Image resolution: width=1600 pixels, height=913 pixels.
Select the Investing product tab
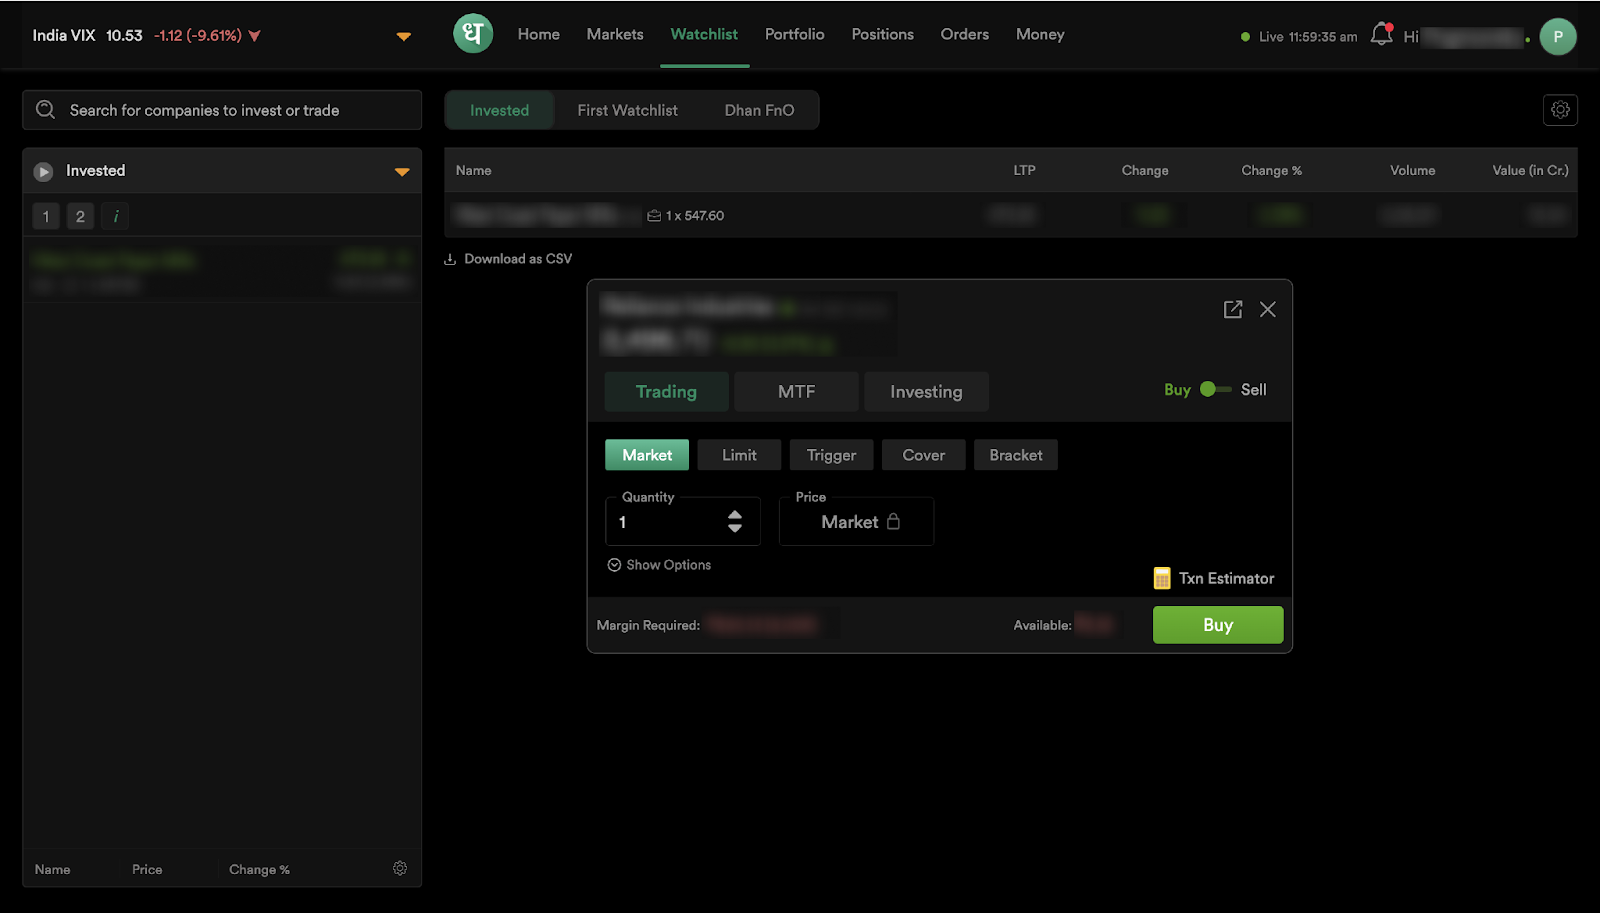tap(927, 392)
